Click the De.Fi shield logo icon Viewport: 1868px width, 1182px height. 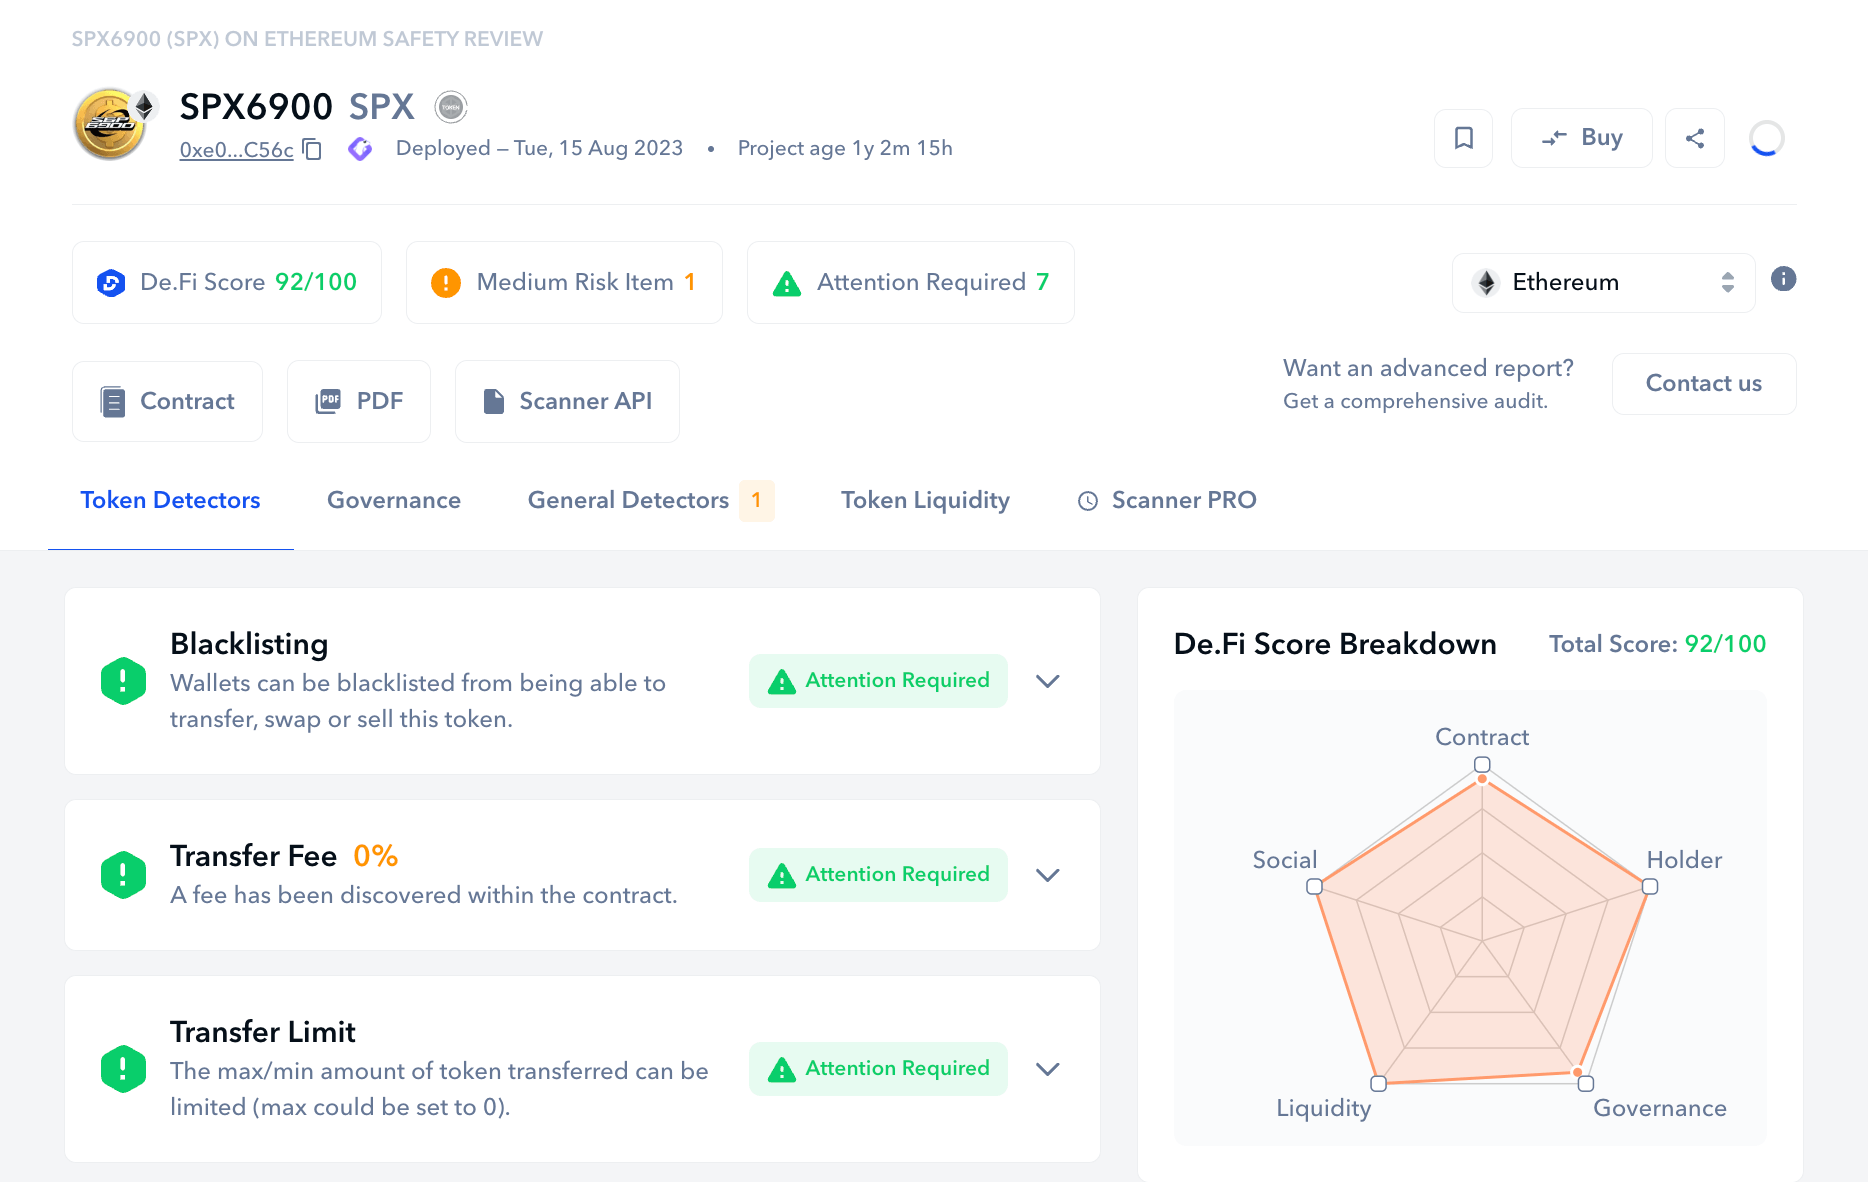click(111, 283)
